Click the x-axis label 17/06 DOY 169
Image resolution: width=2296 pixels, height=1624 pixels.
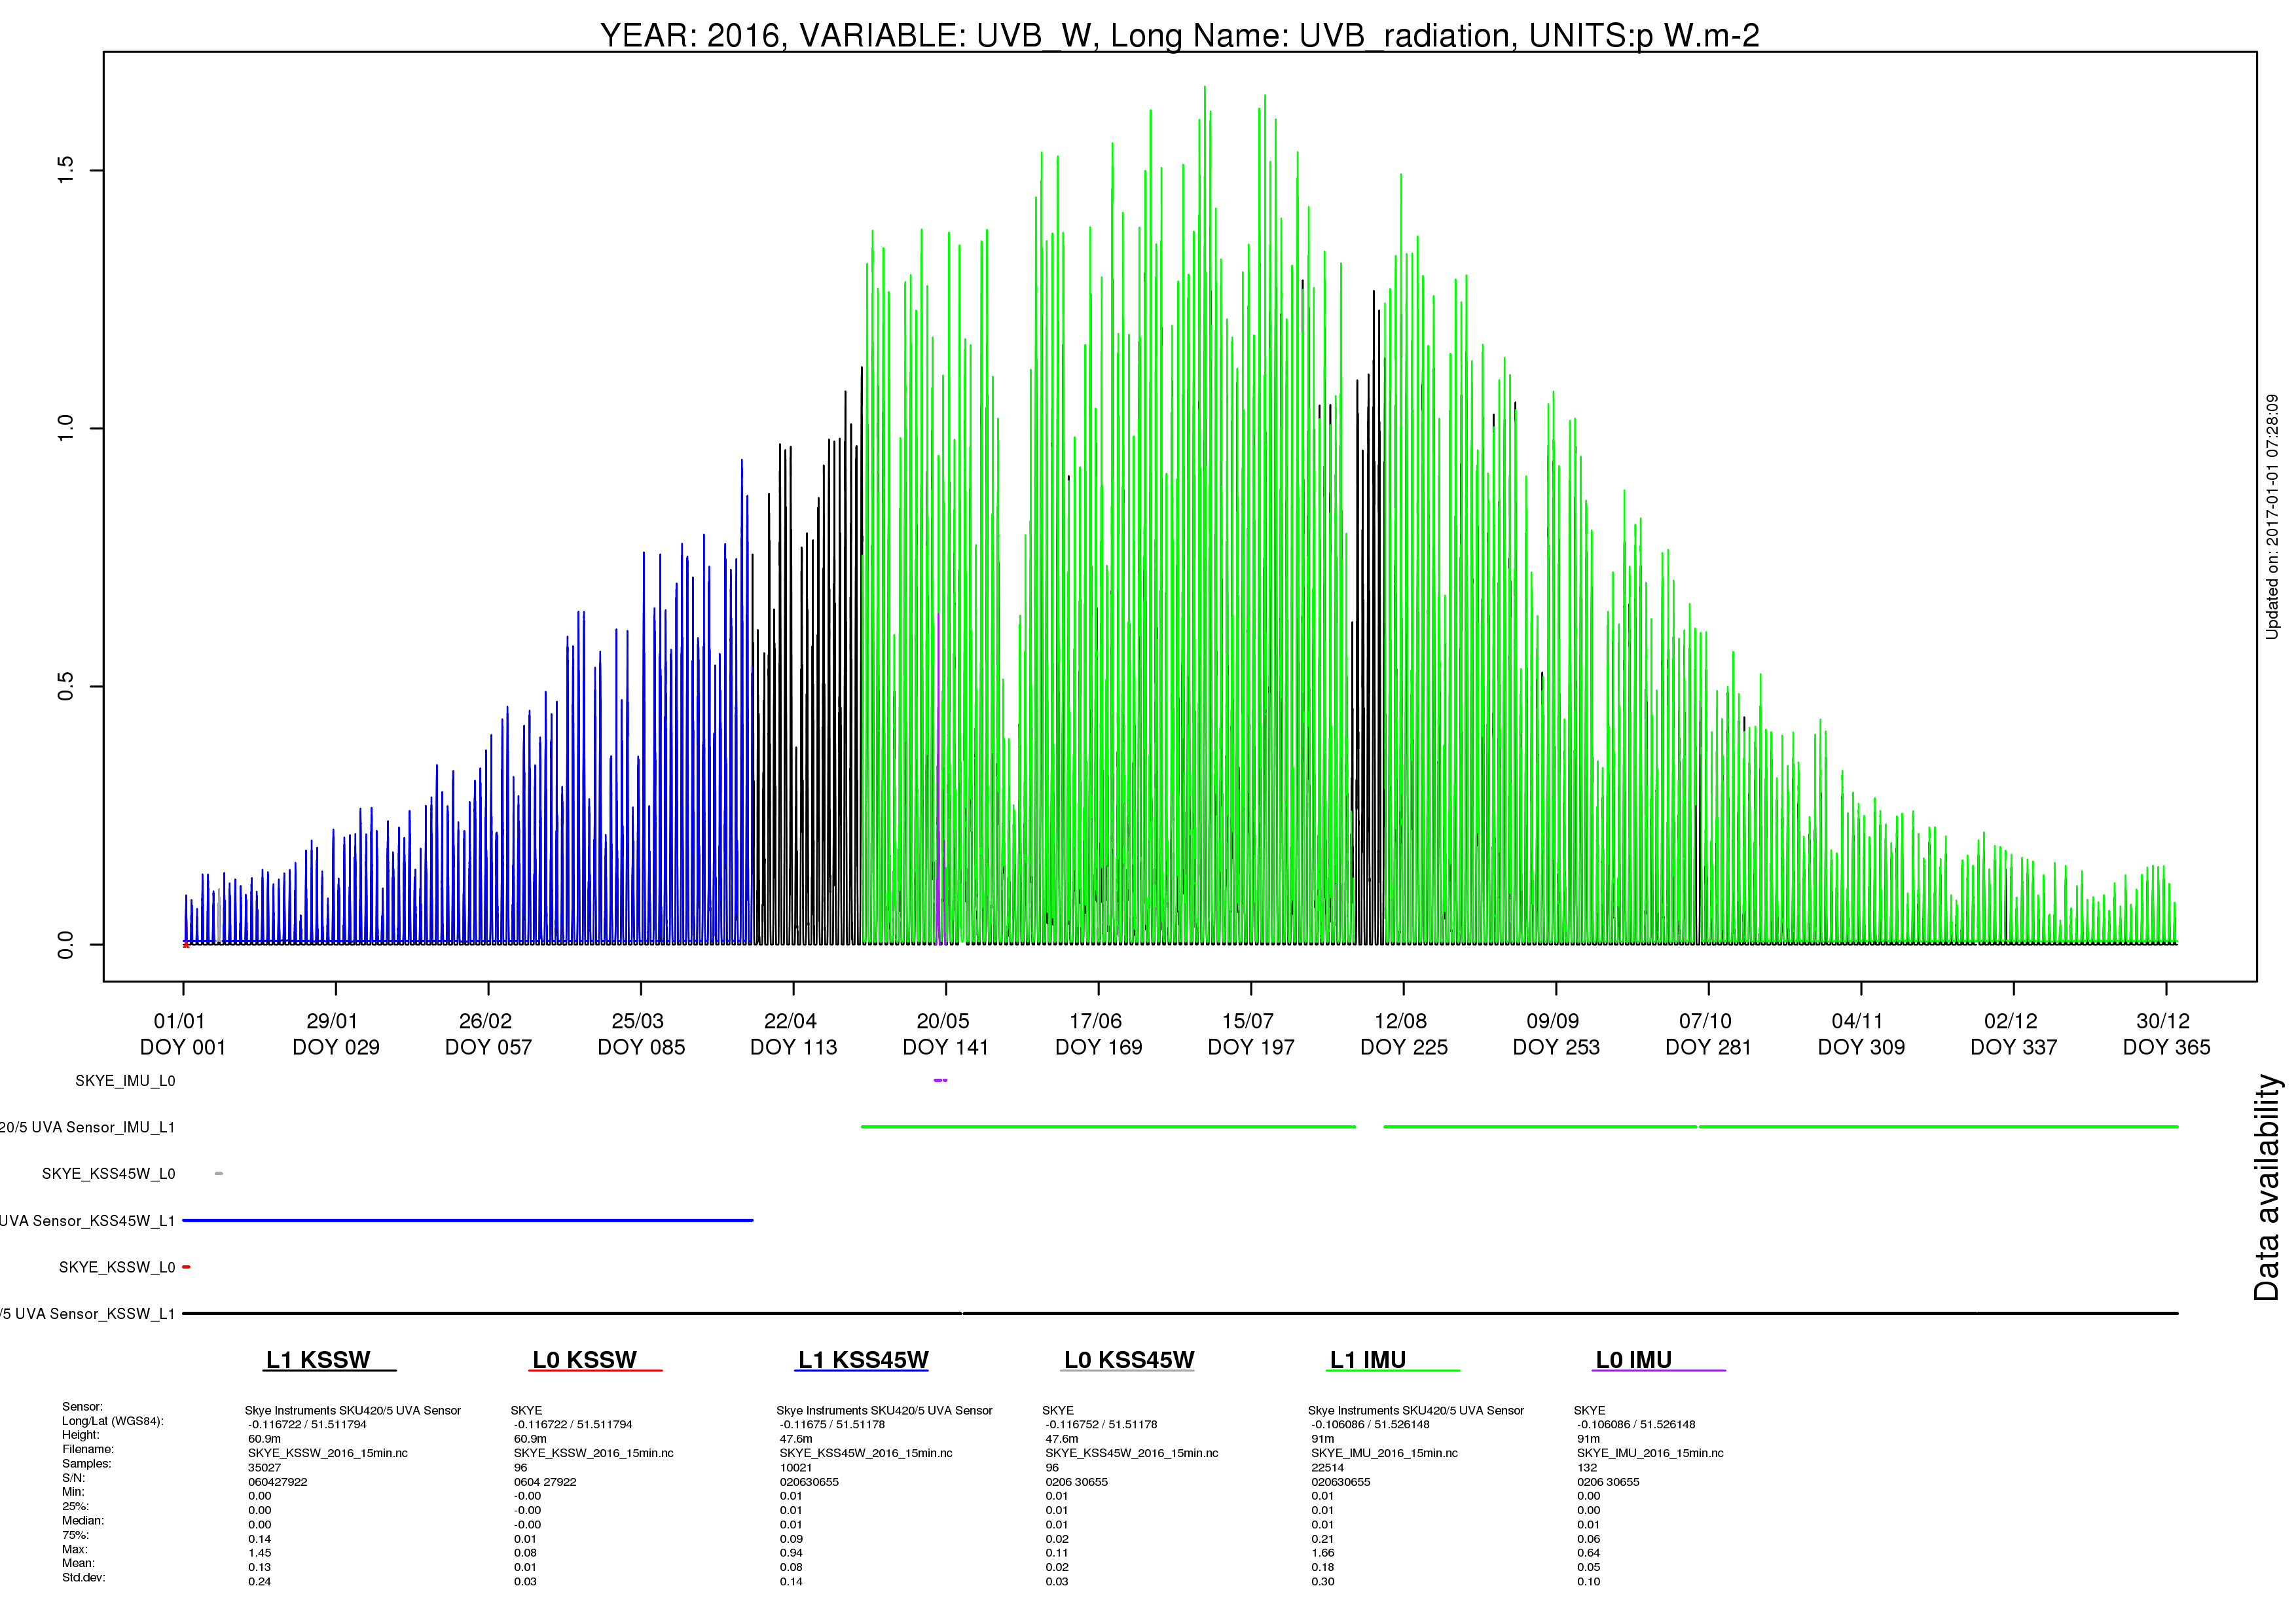click(1098, 1034)
